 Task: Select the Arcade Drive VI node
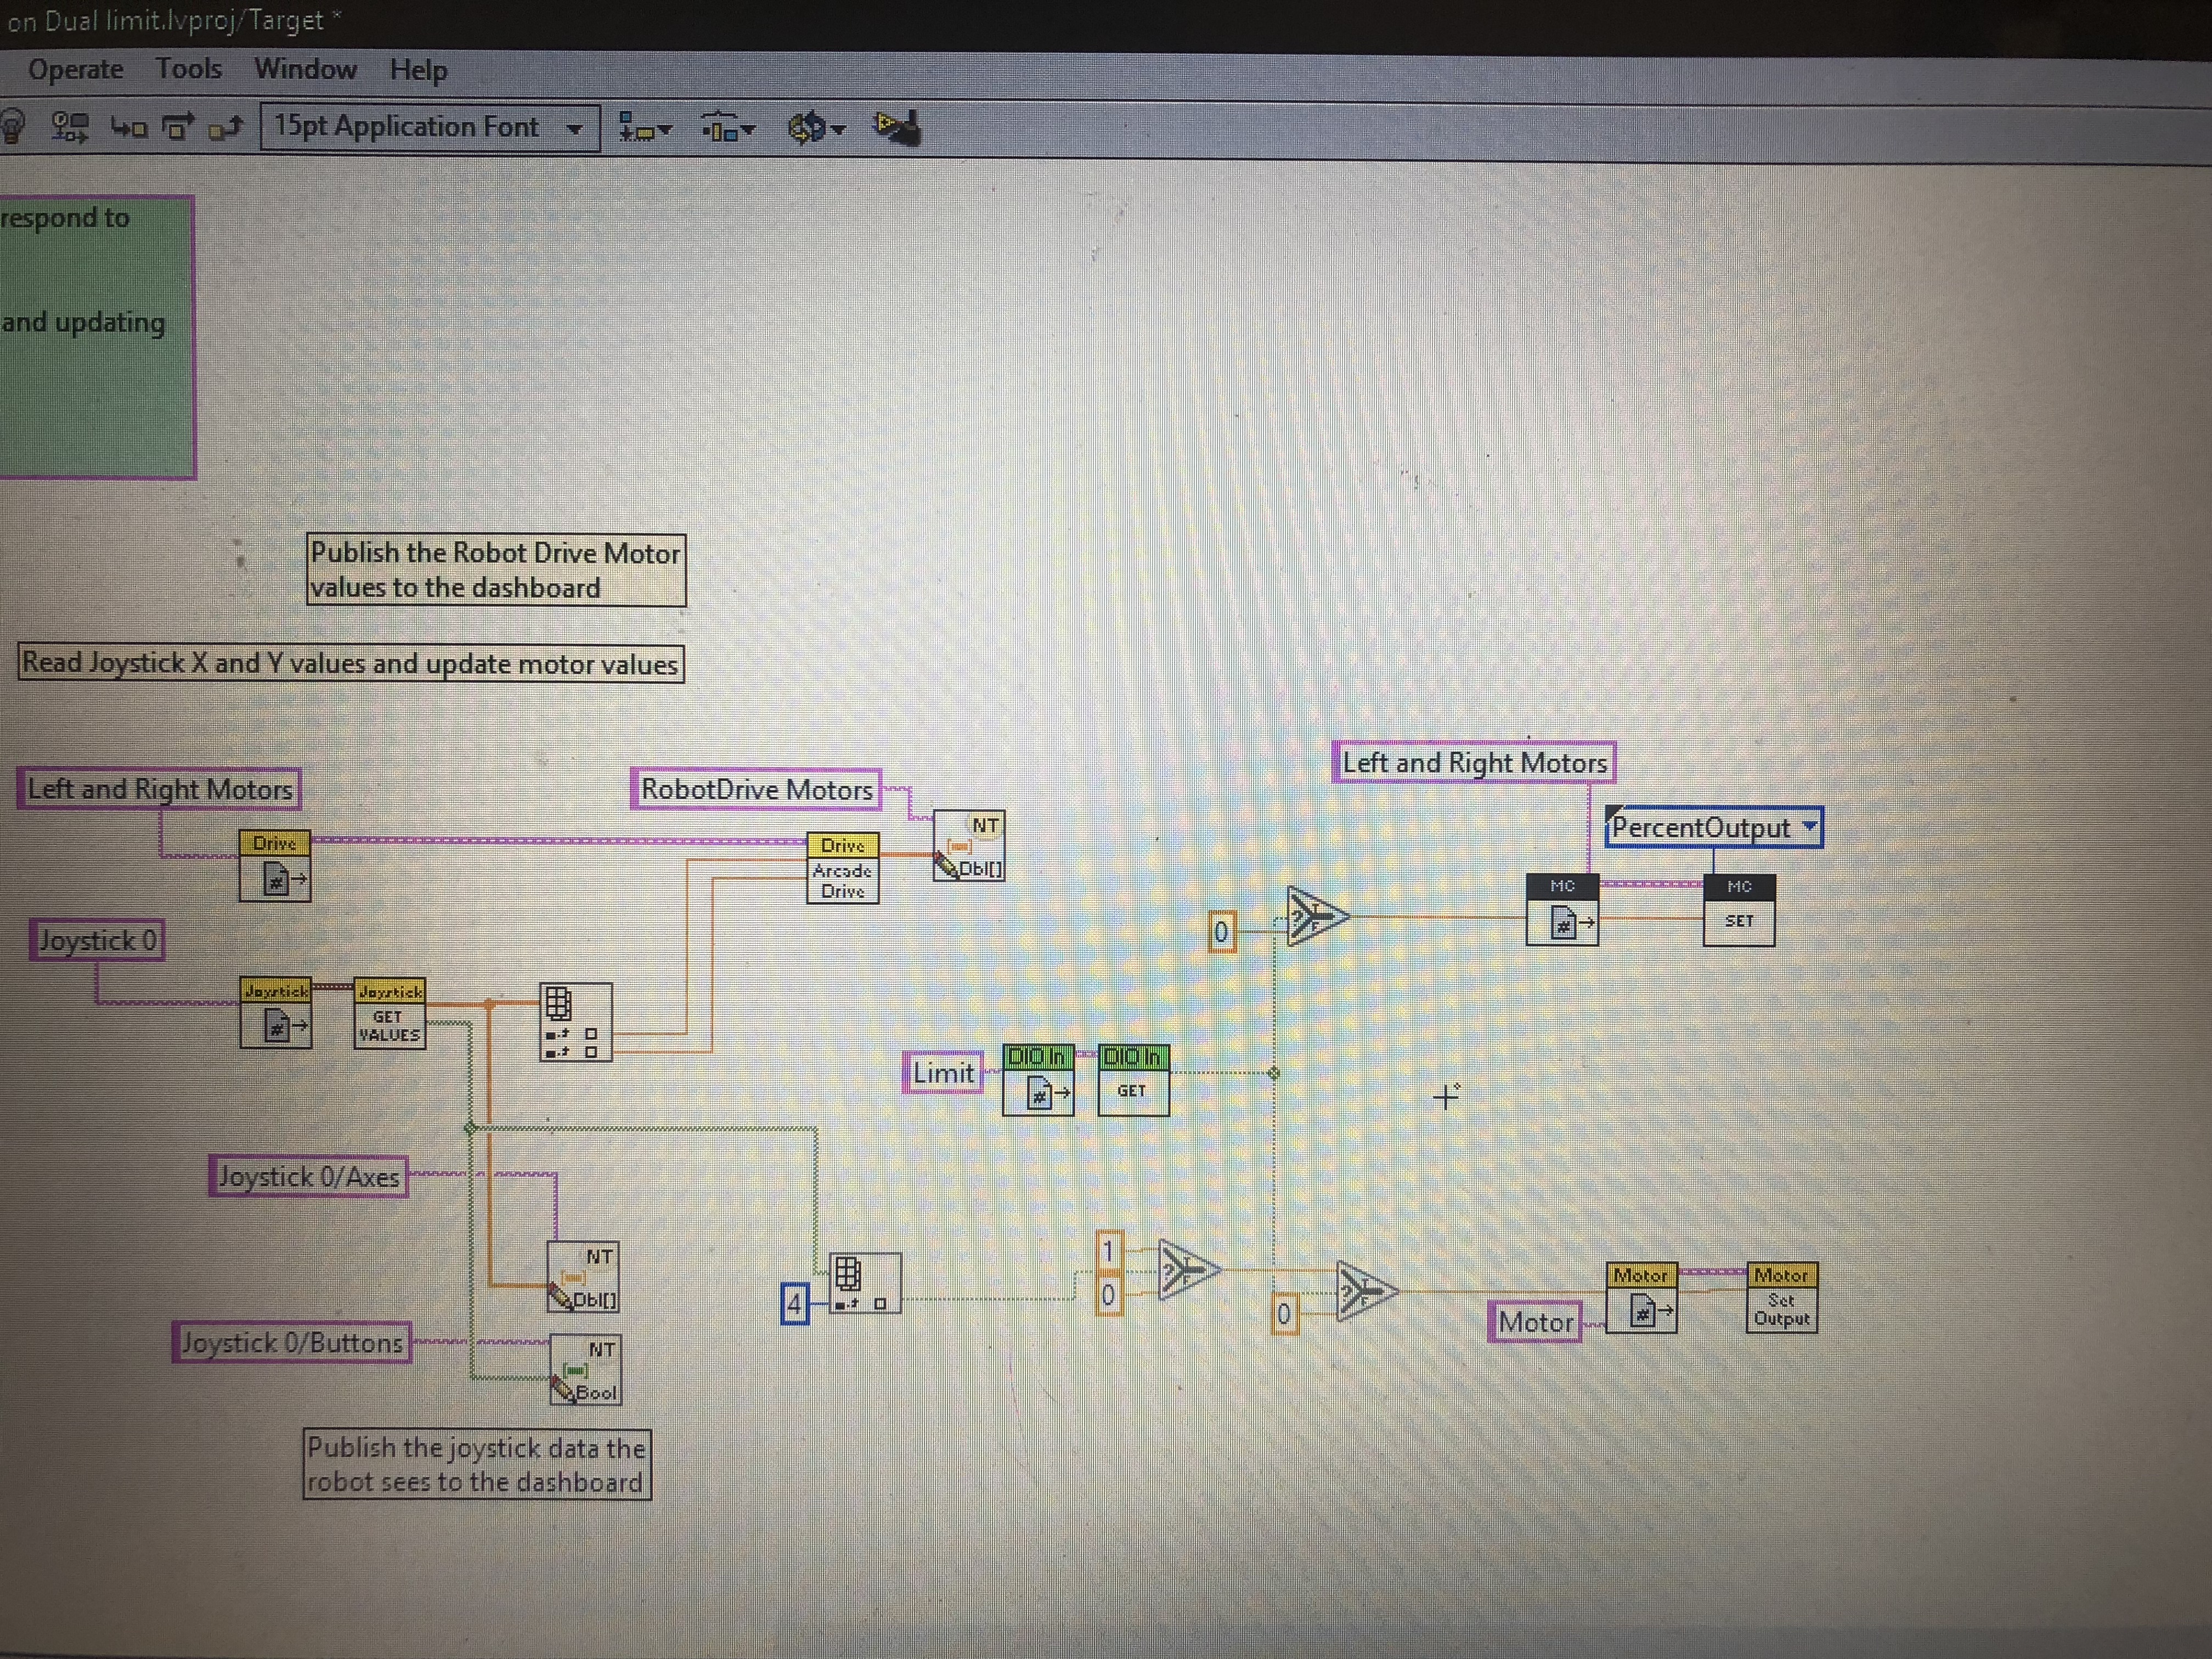[x=843, y=868]
